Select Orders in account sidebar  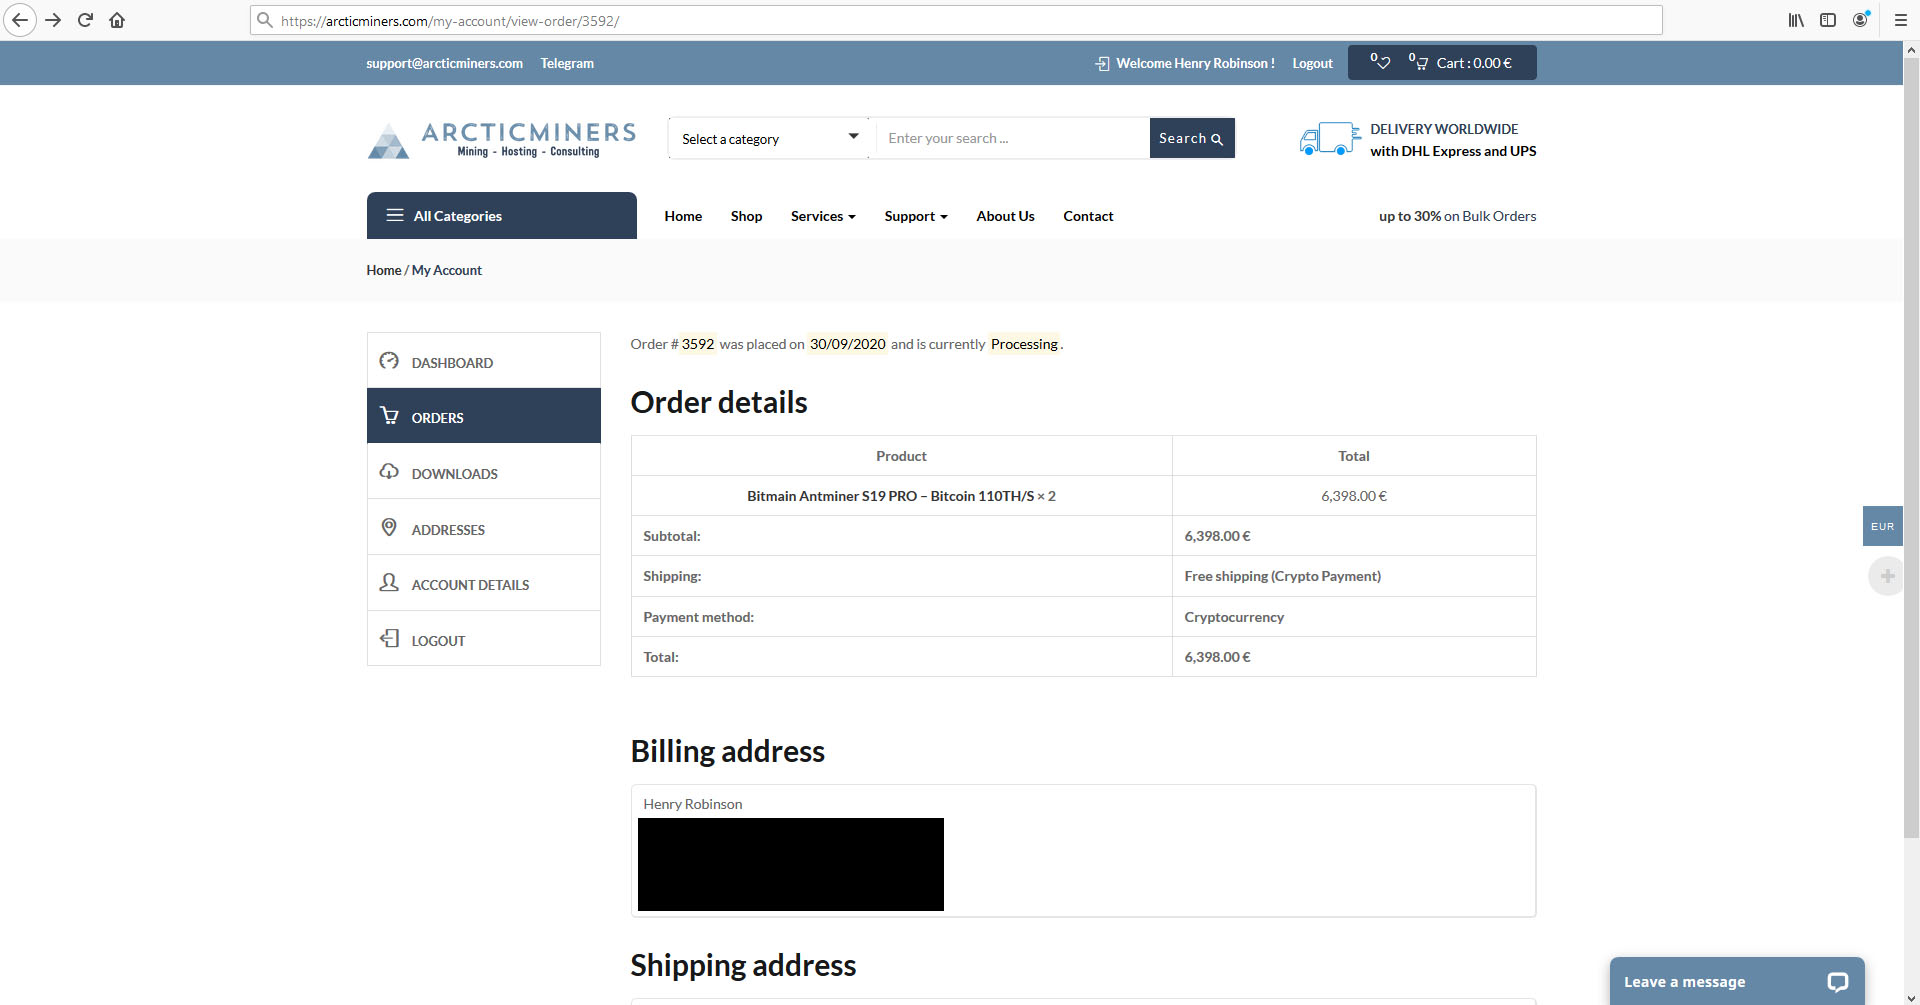(x=484, y=416)
